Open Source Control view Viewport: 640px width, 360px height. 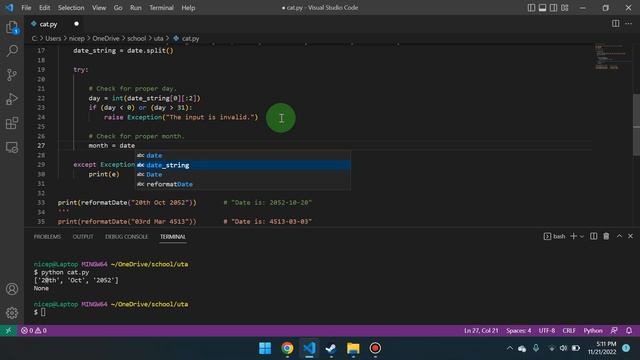pyautogui.click(x=12, y=75)
